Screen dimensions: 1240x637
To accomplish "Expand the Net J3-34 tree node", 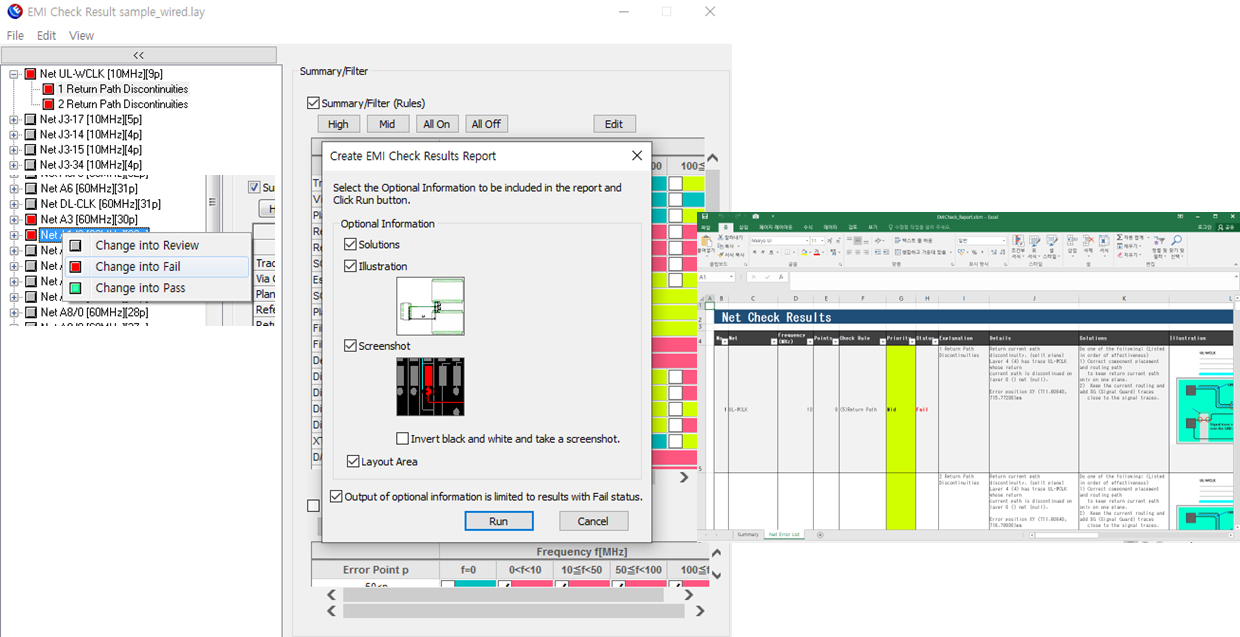I will click(x=14, y=164).
